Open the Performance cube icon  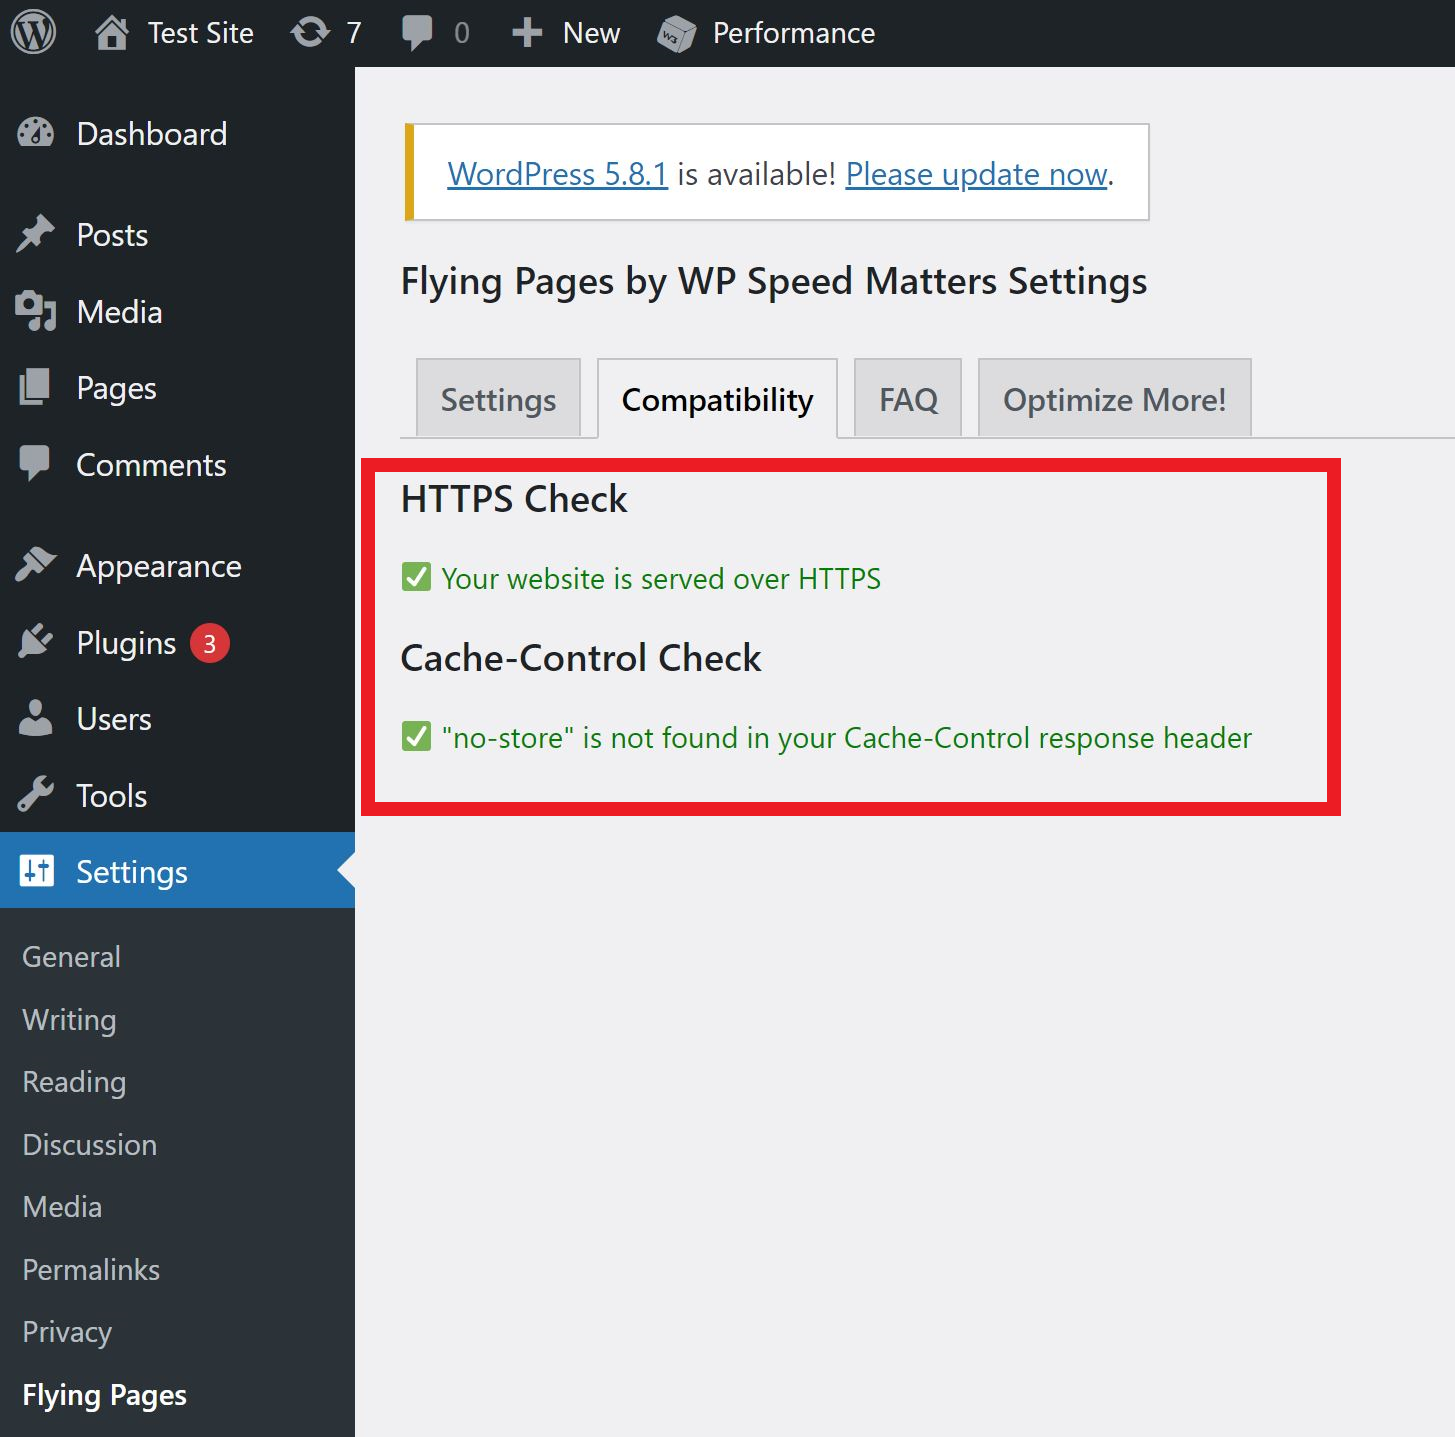point(676,34)
